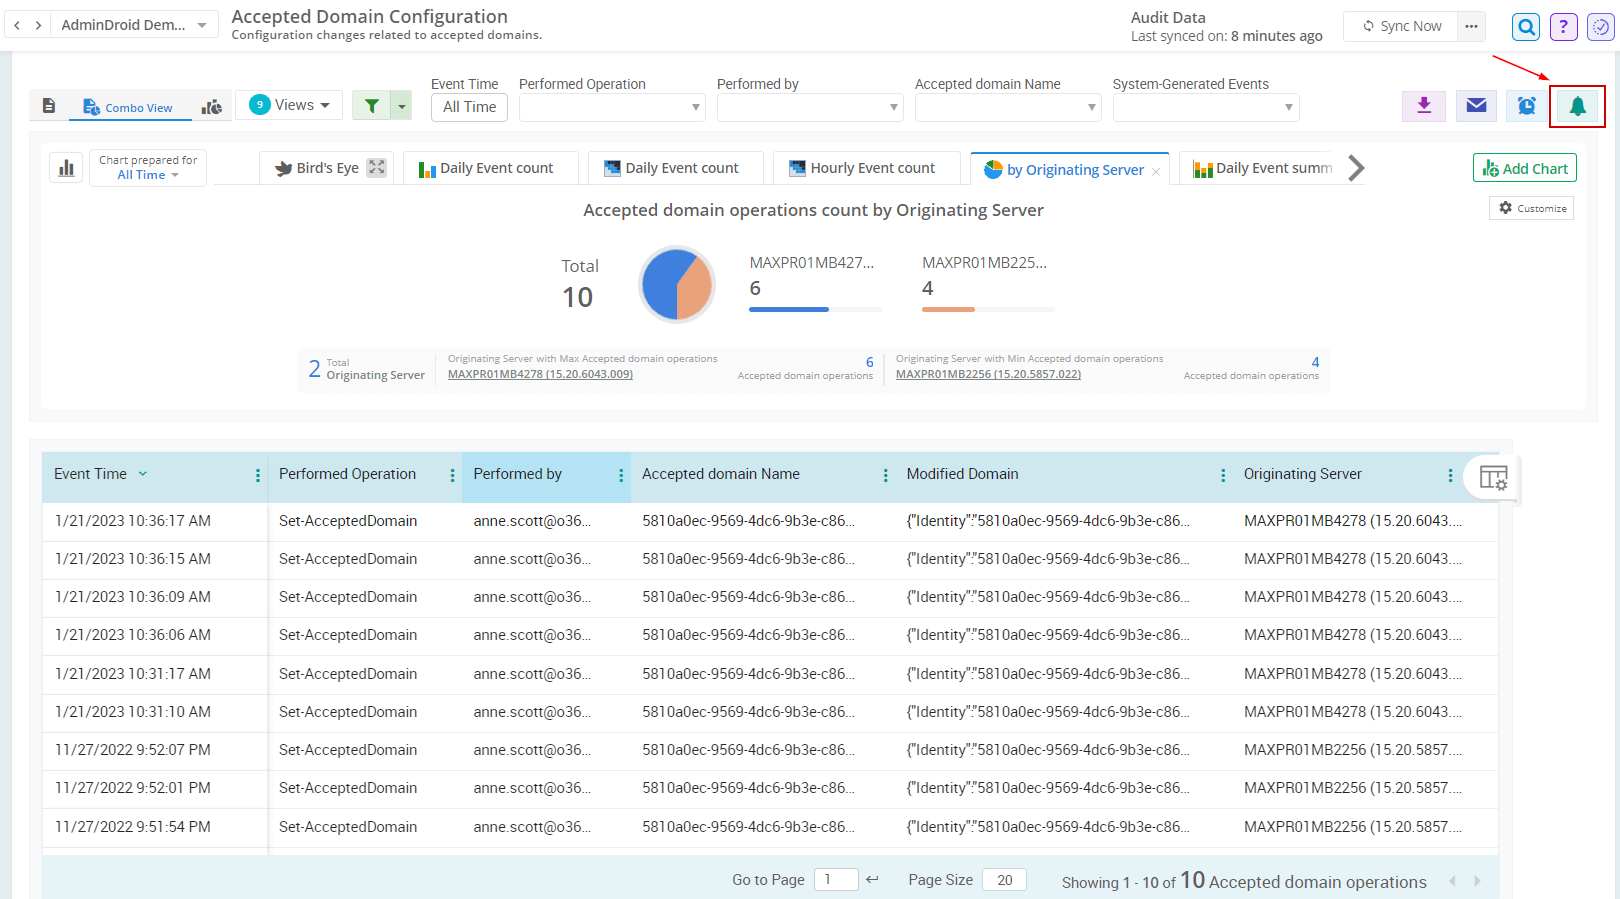Click the email report envelope icon
Image resolution: width=1620 pixels, height=899 pixels.
point(1476,105)
